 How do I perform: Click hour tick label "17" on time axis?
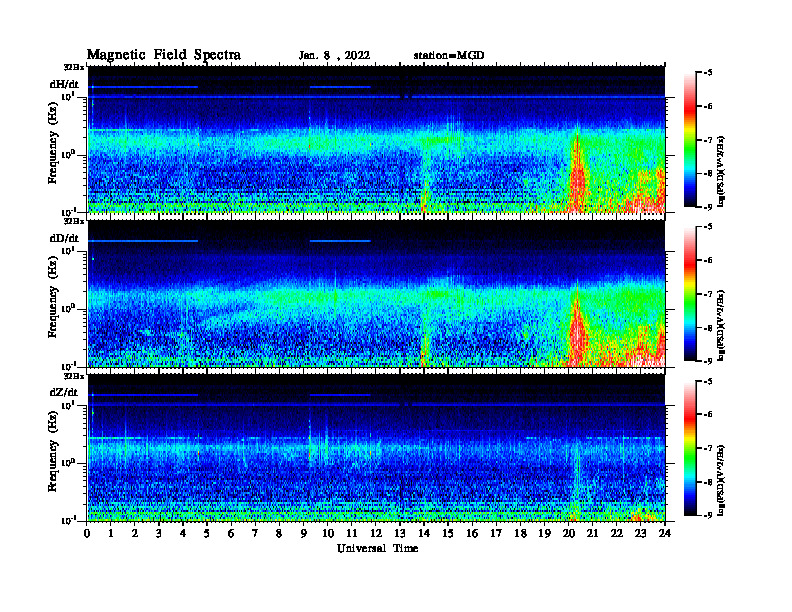click(x=497, y=533)
